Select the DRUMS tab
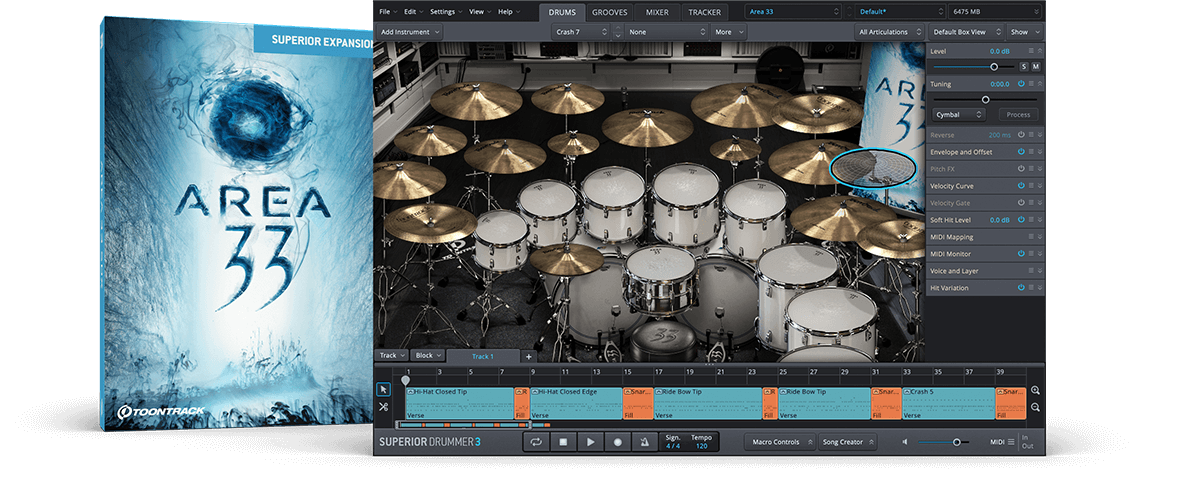1200x488 pixels. [x=562, y=12]
